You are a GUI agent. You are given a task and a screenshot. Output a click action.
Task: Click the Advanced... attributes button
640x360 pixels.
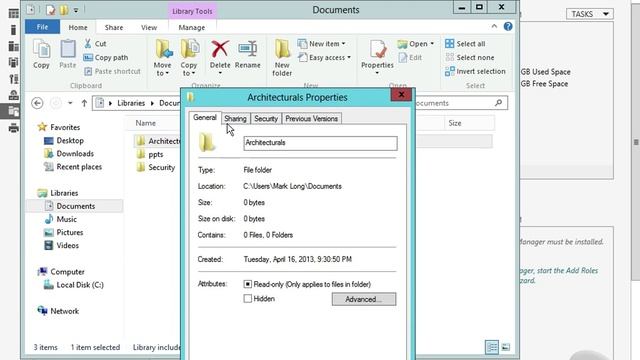click(364, 299)
